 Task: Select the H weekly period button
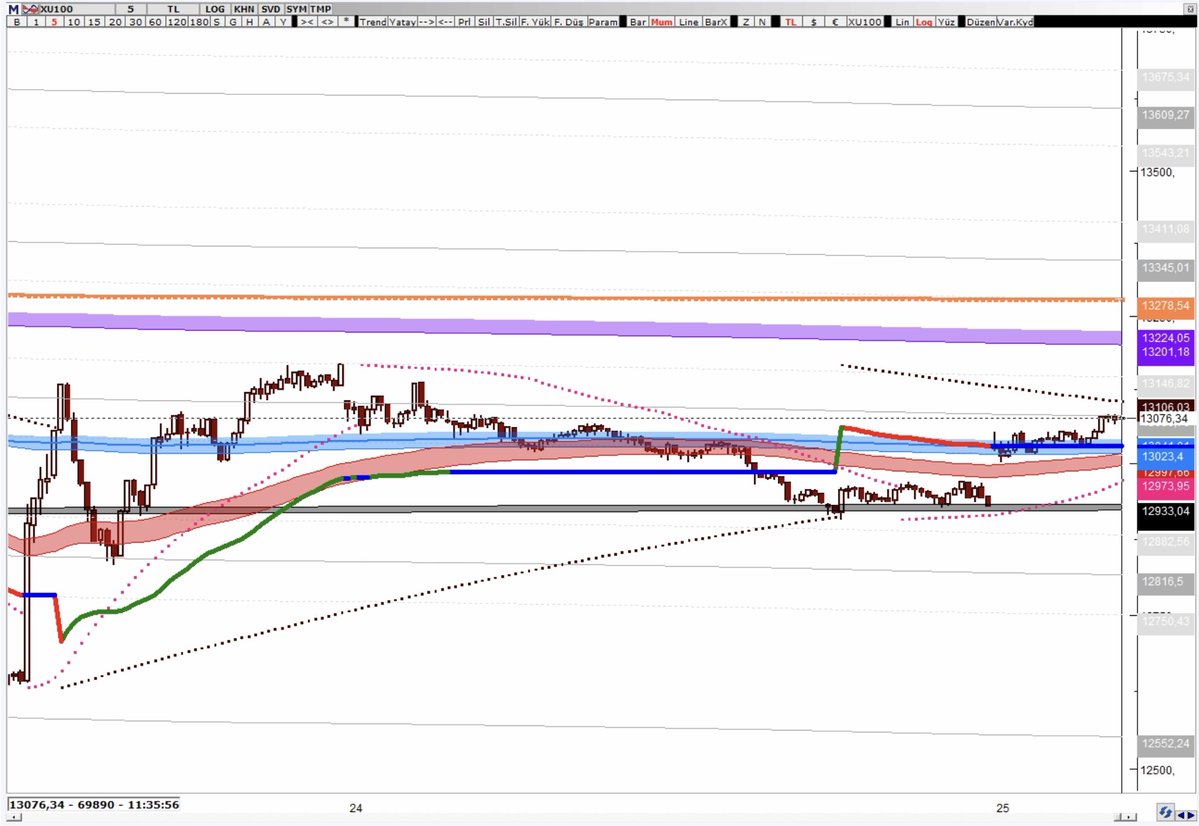point(250,22)
